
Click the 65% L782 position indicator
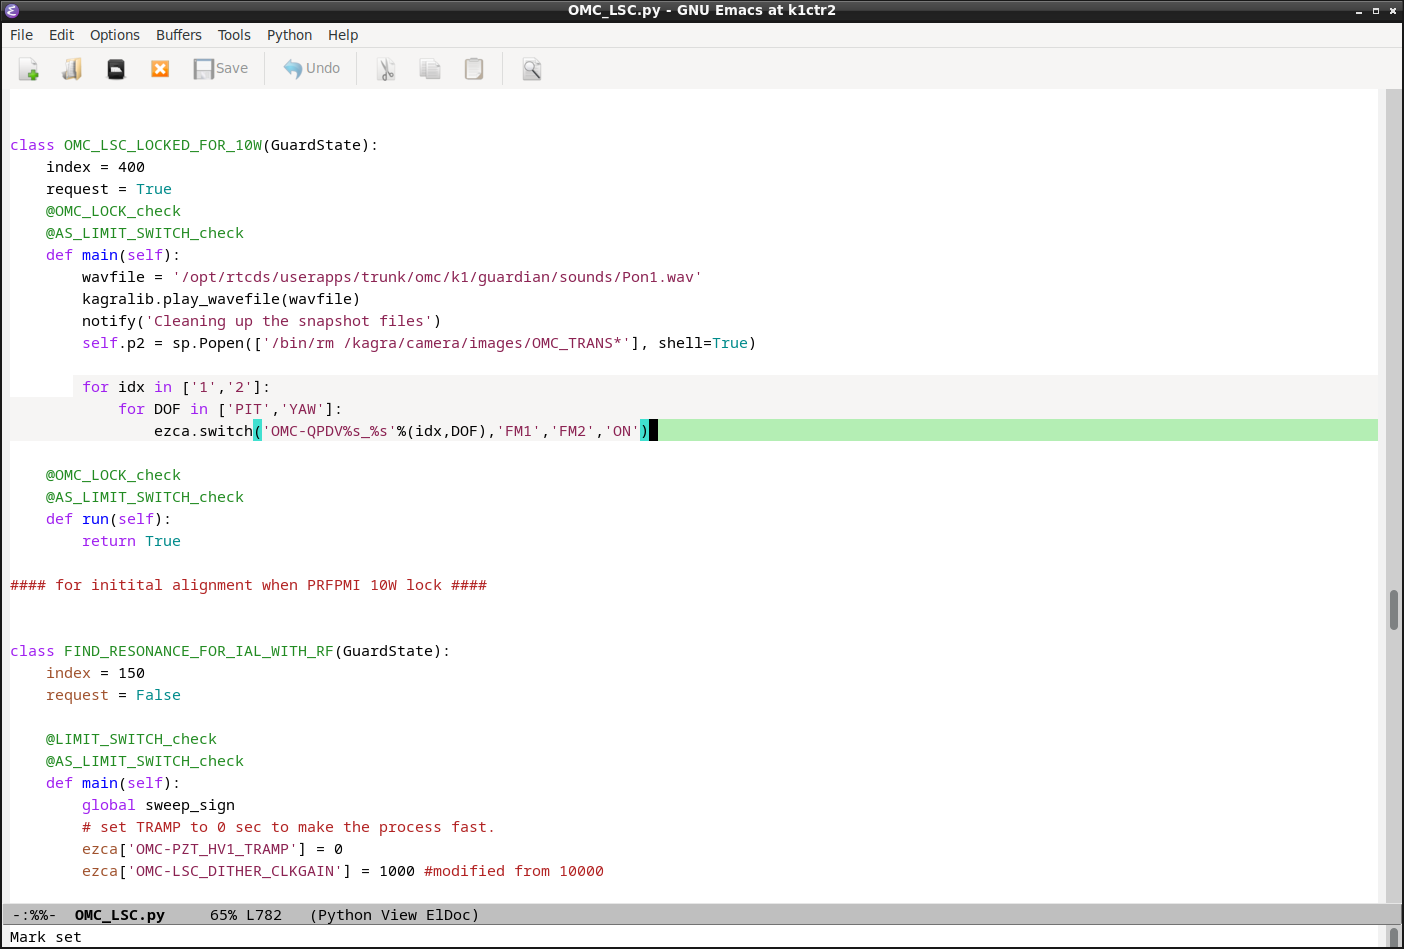coord(246,915)
